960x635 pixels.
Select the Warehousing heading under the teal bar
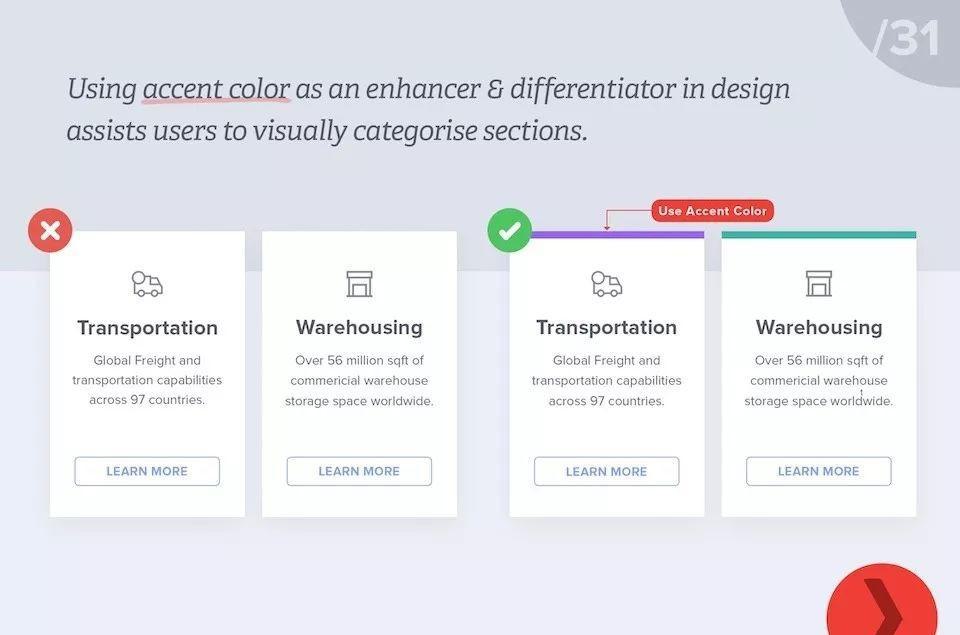(x=819, y=328)
